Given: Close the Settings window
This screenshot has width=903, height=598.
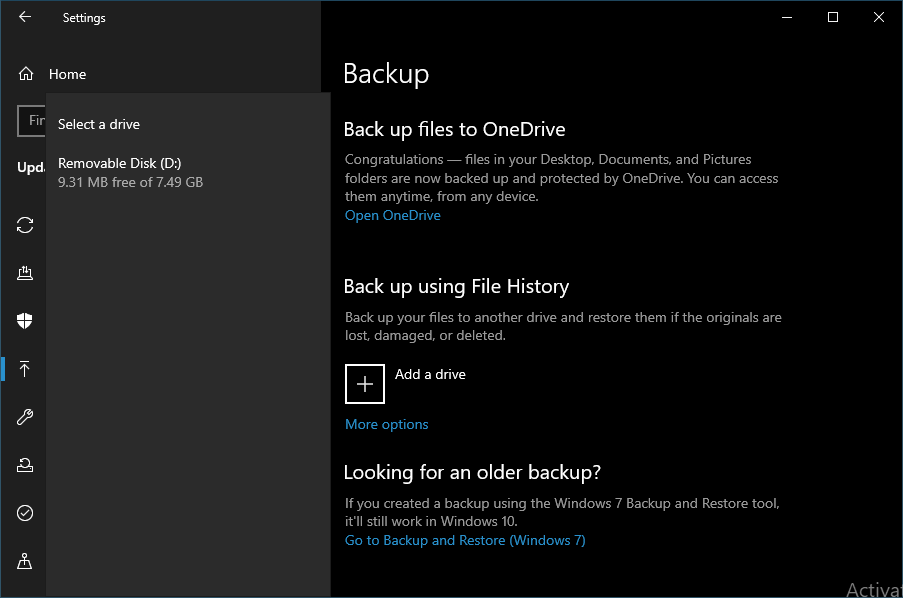Looking at the screenshot, I should (x=879, y=17).
